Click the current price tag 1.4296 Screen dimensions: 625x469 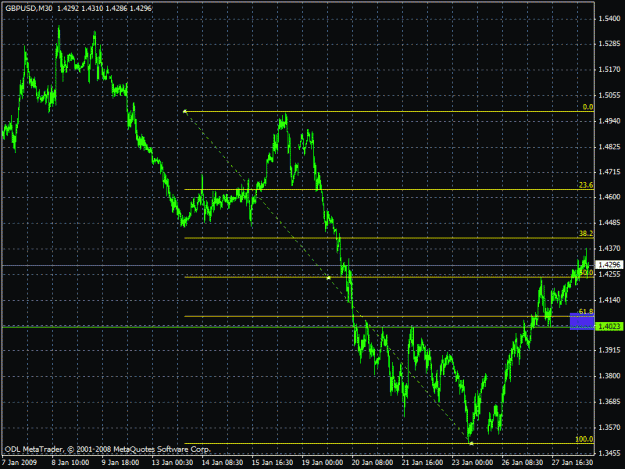point(609,265)
